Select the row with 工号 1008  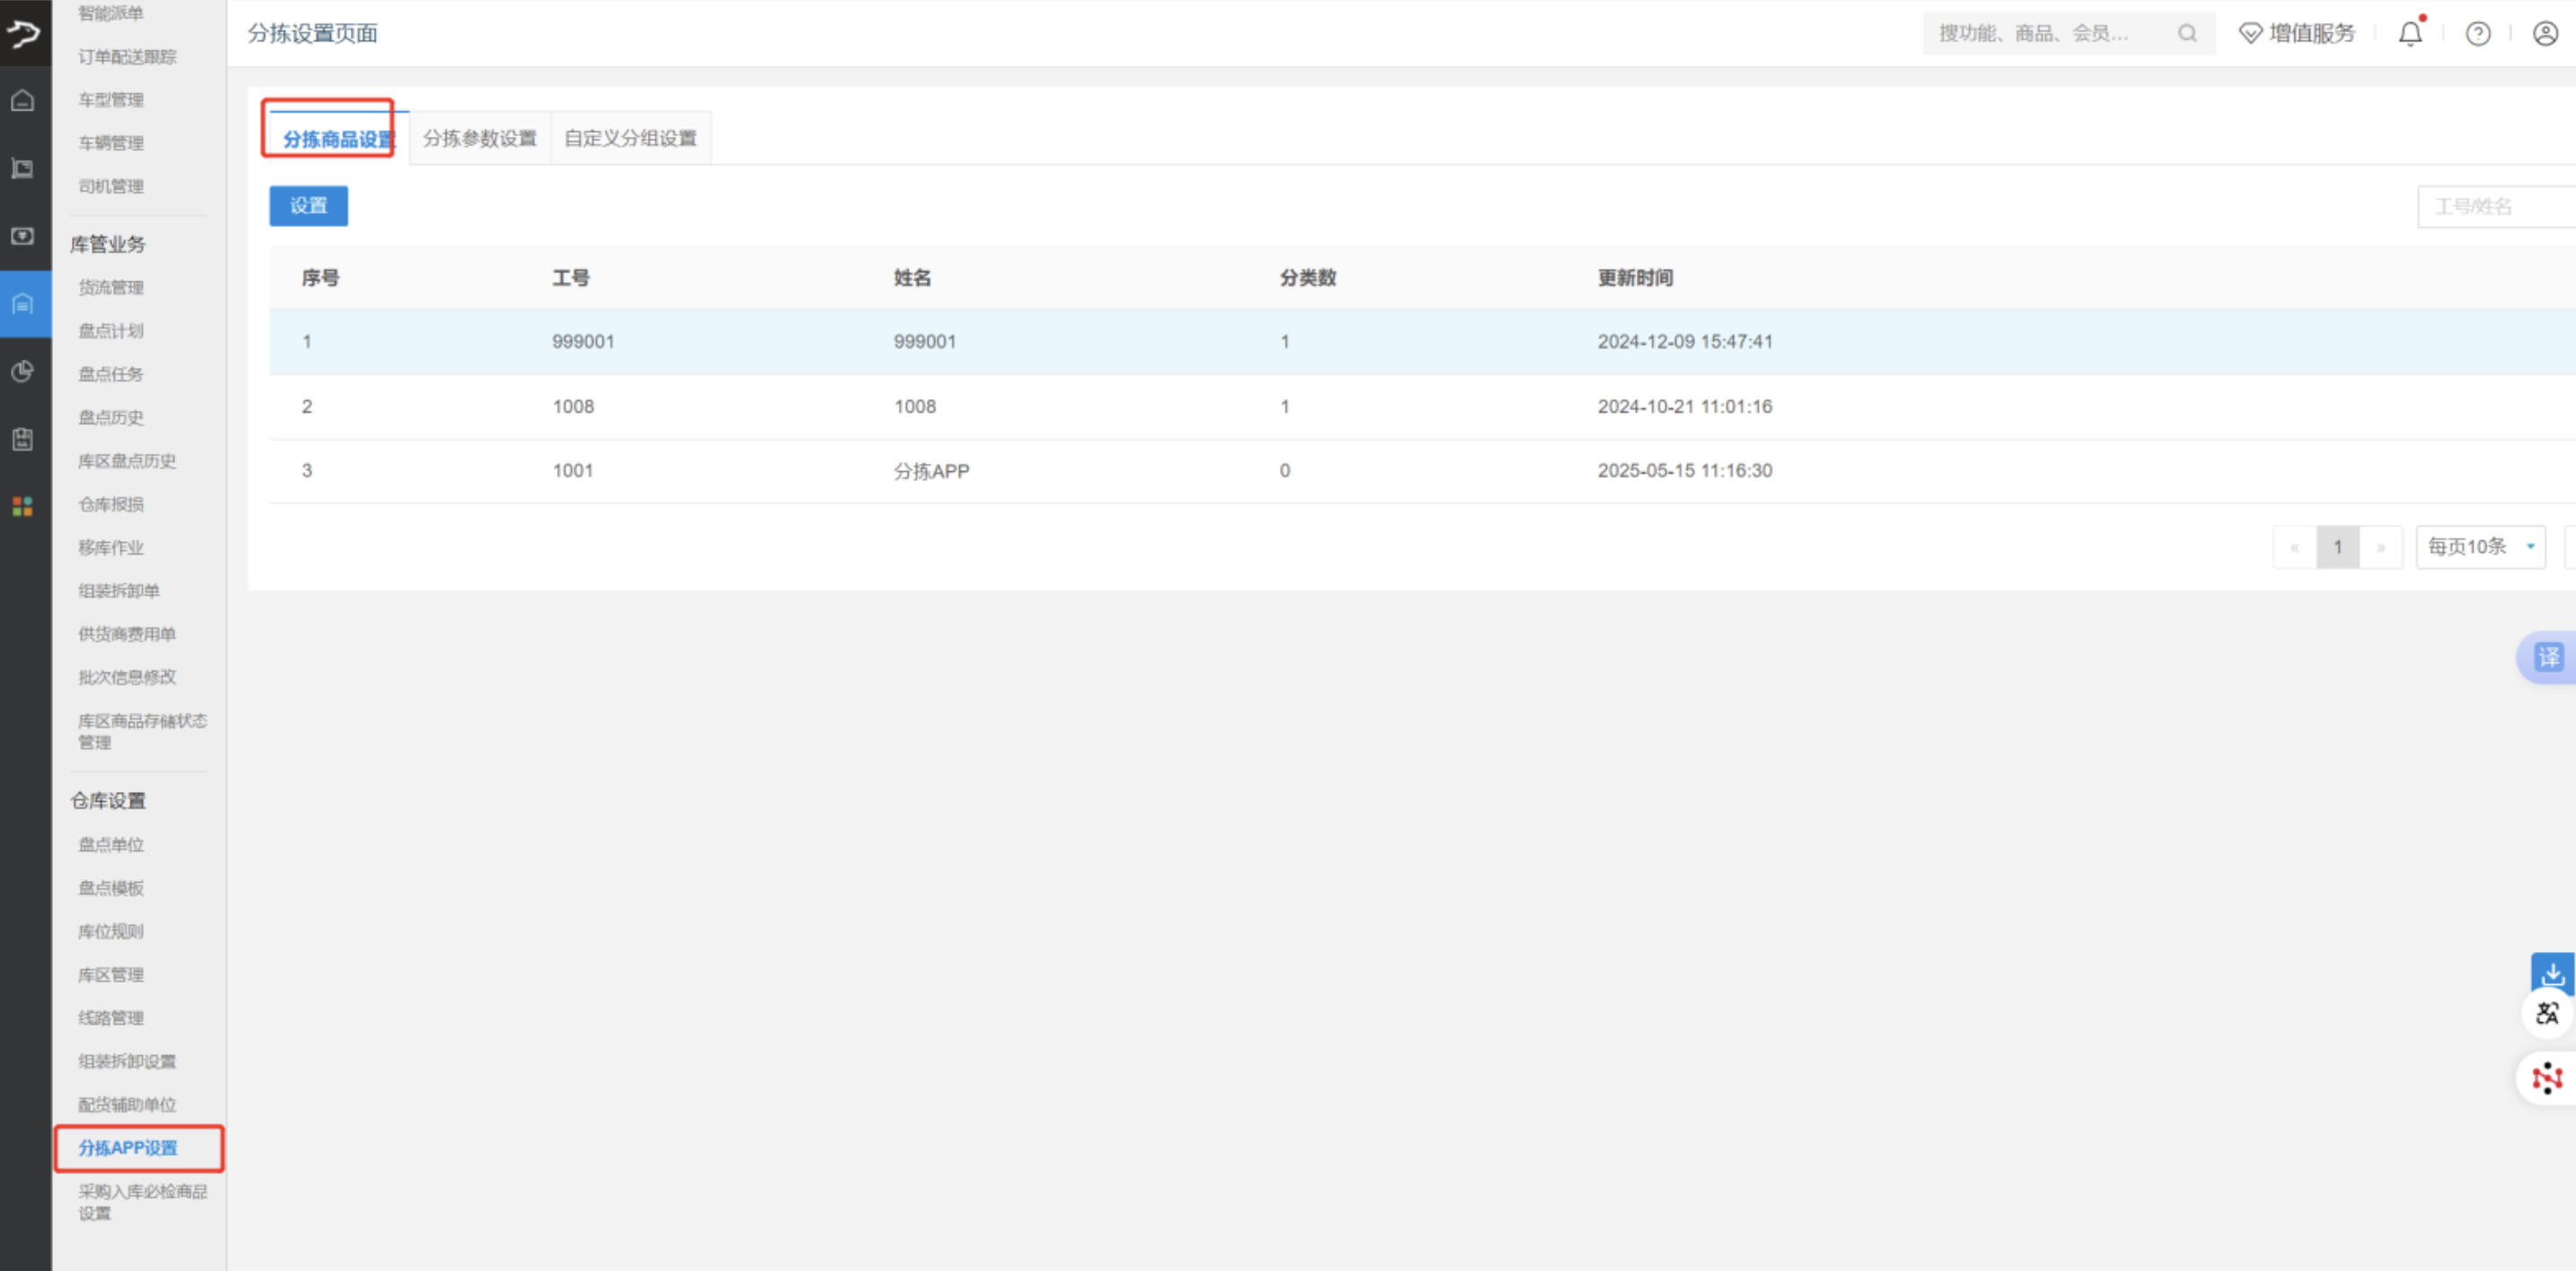[x=1422, y=407]
